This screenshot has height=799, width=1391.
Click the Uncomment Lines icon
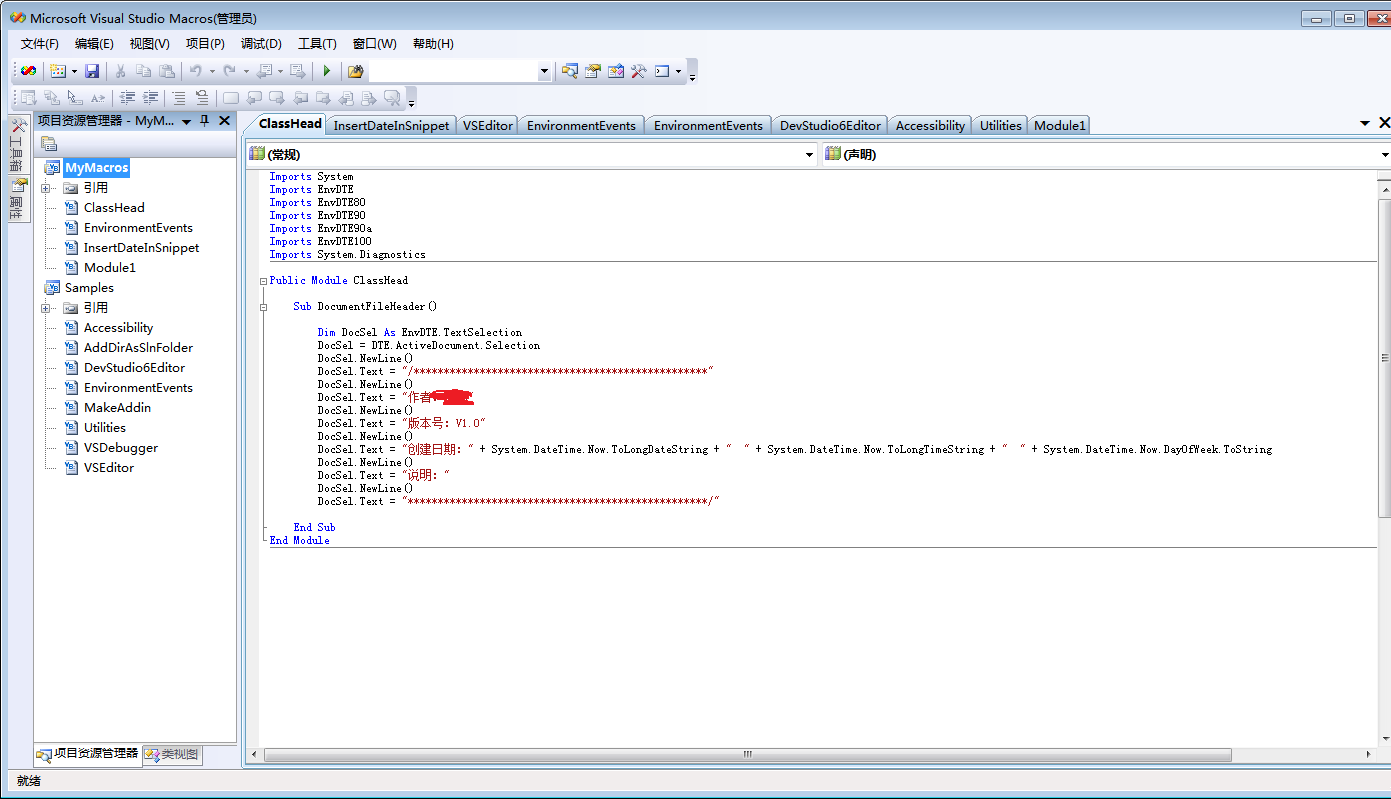[202, 97]
